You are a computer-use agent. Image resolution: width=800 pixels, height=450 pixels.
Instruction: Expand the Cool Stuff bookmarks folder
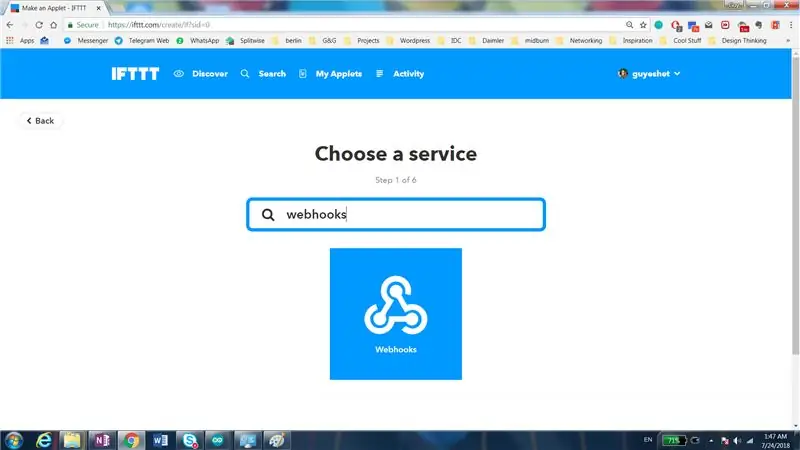[x=681, y=40]
